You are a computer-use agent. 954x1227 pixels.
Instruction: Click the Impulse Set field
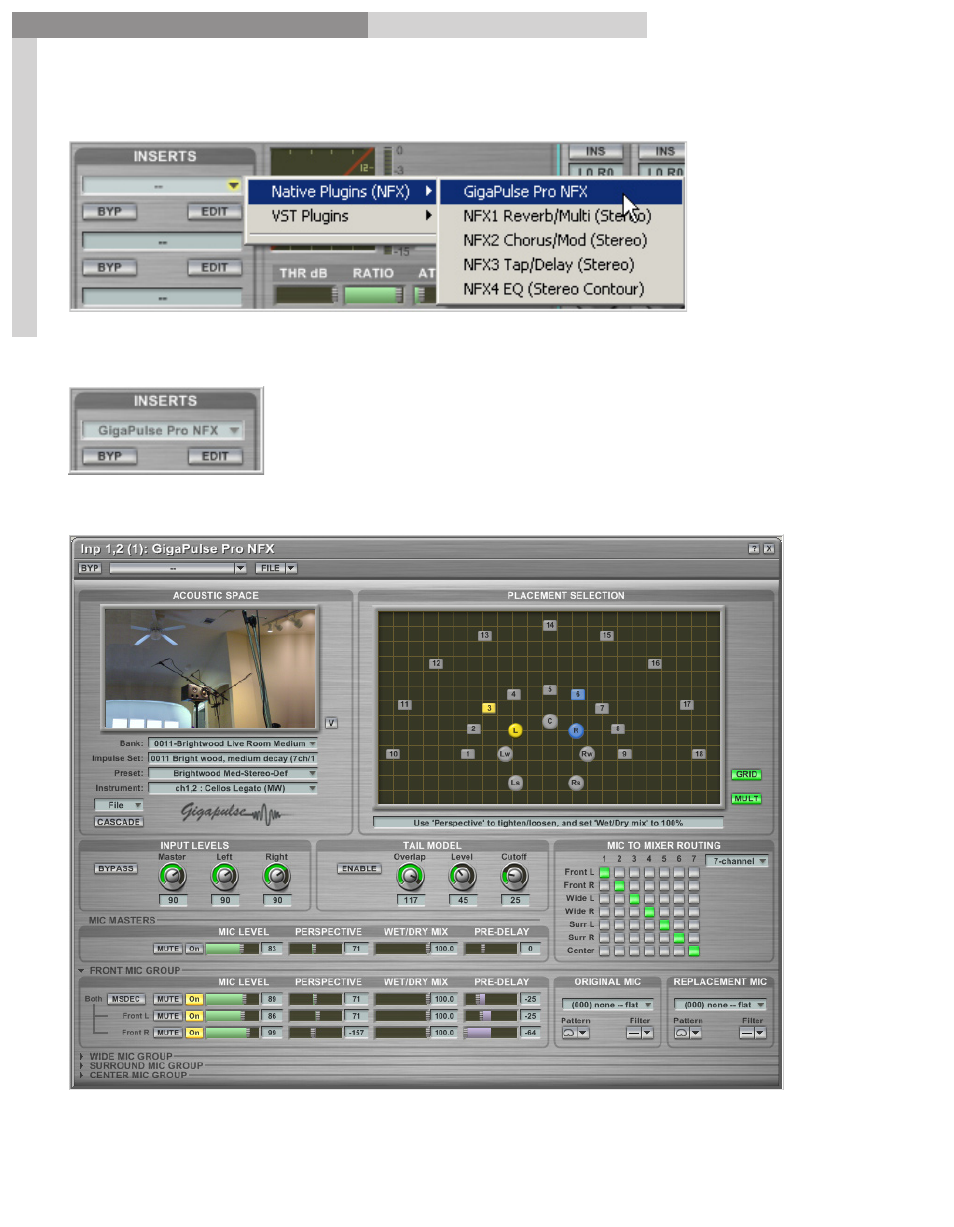[x=232, y=758]
